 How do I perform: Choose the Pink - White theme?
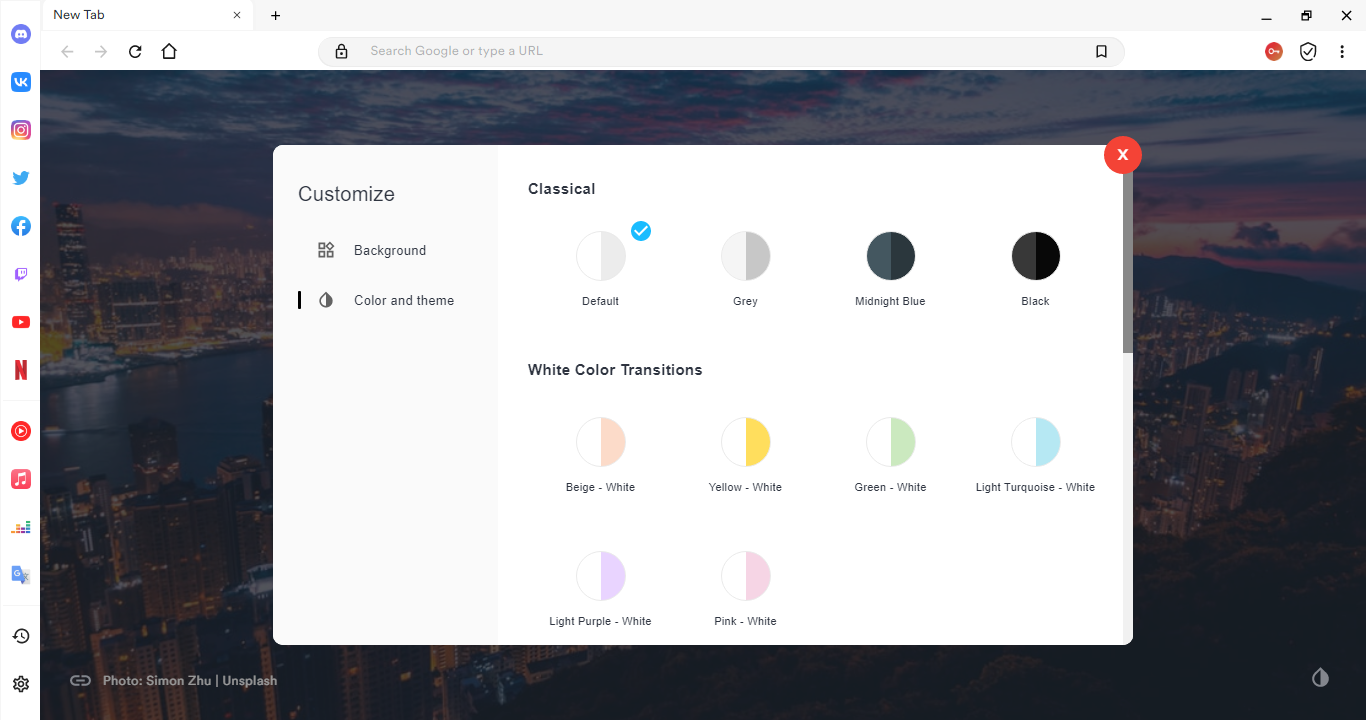click(x=745, y=575)
